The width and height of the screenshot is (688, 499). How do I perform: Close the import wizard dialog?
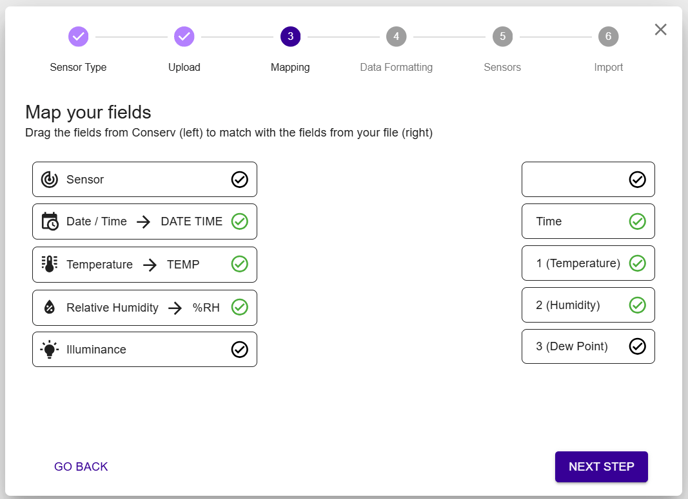pos(660,30)
